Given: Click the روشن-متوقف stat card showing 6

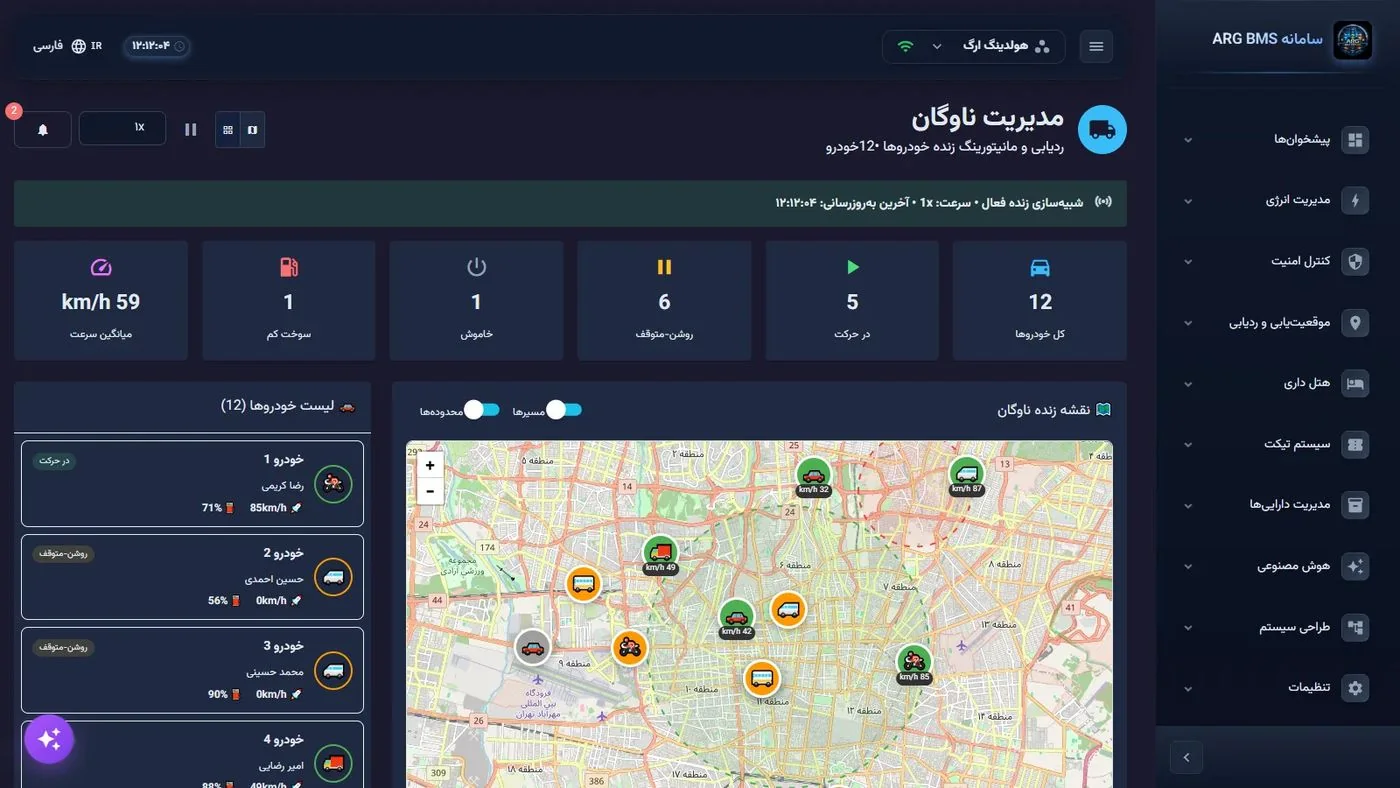Looking at the screenshot, I should (664, 300).
